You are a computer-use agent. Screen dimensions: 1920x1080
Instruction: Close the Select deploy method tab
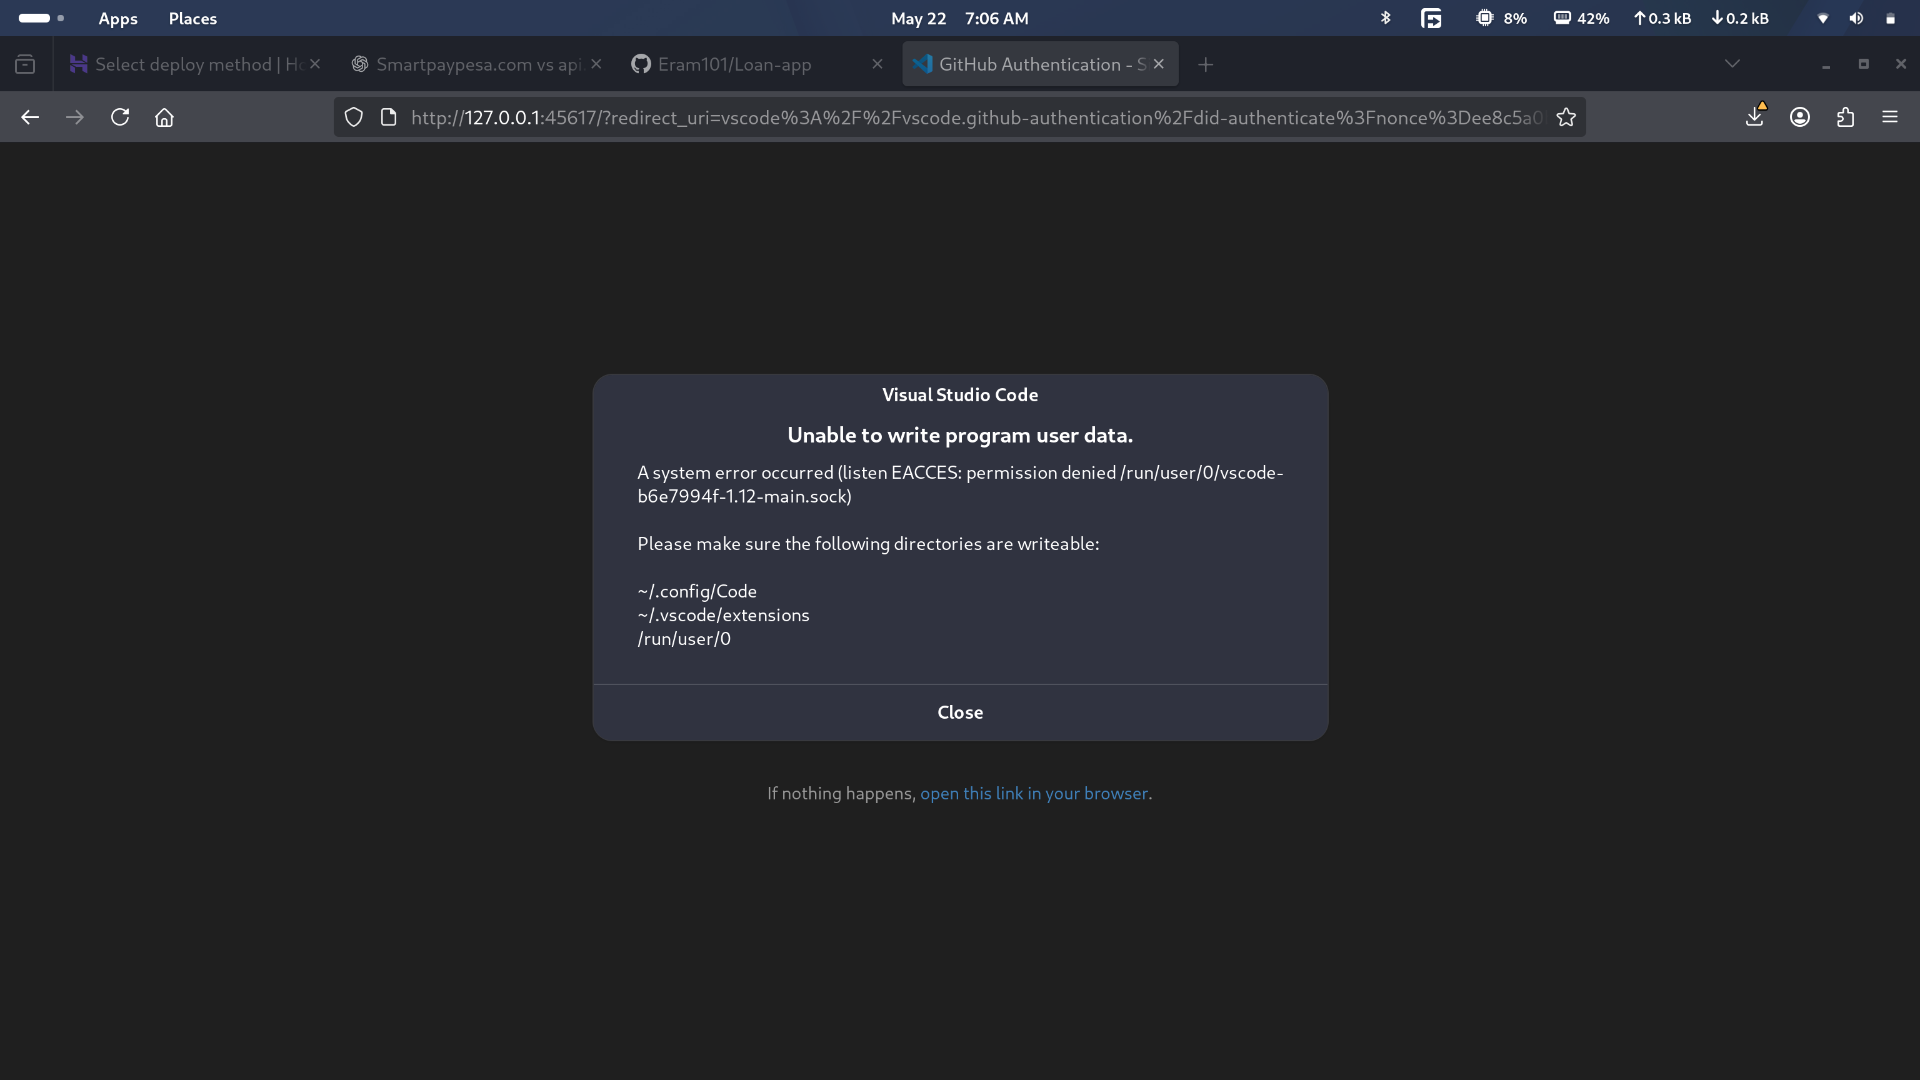315,64
